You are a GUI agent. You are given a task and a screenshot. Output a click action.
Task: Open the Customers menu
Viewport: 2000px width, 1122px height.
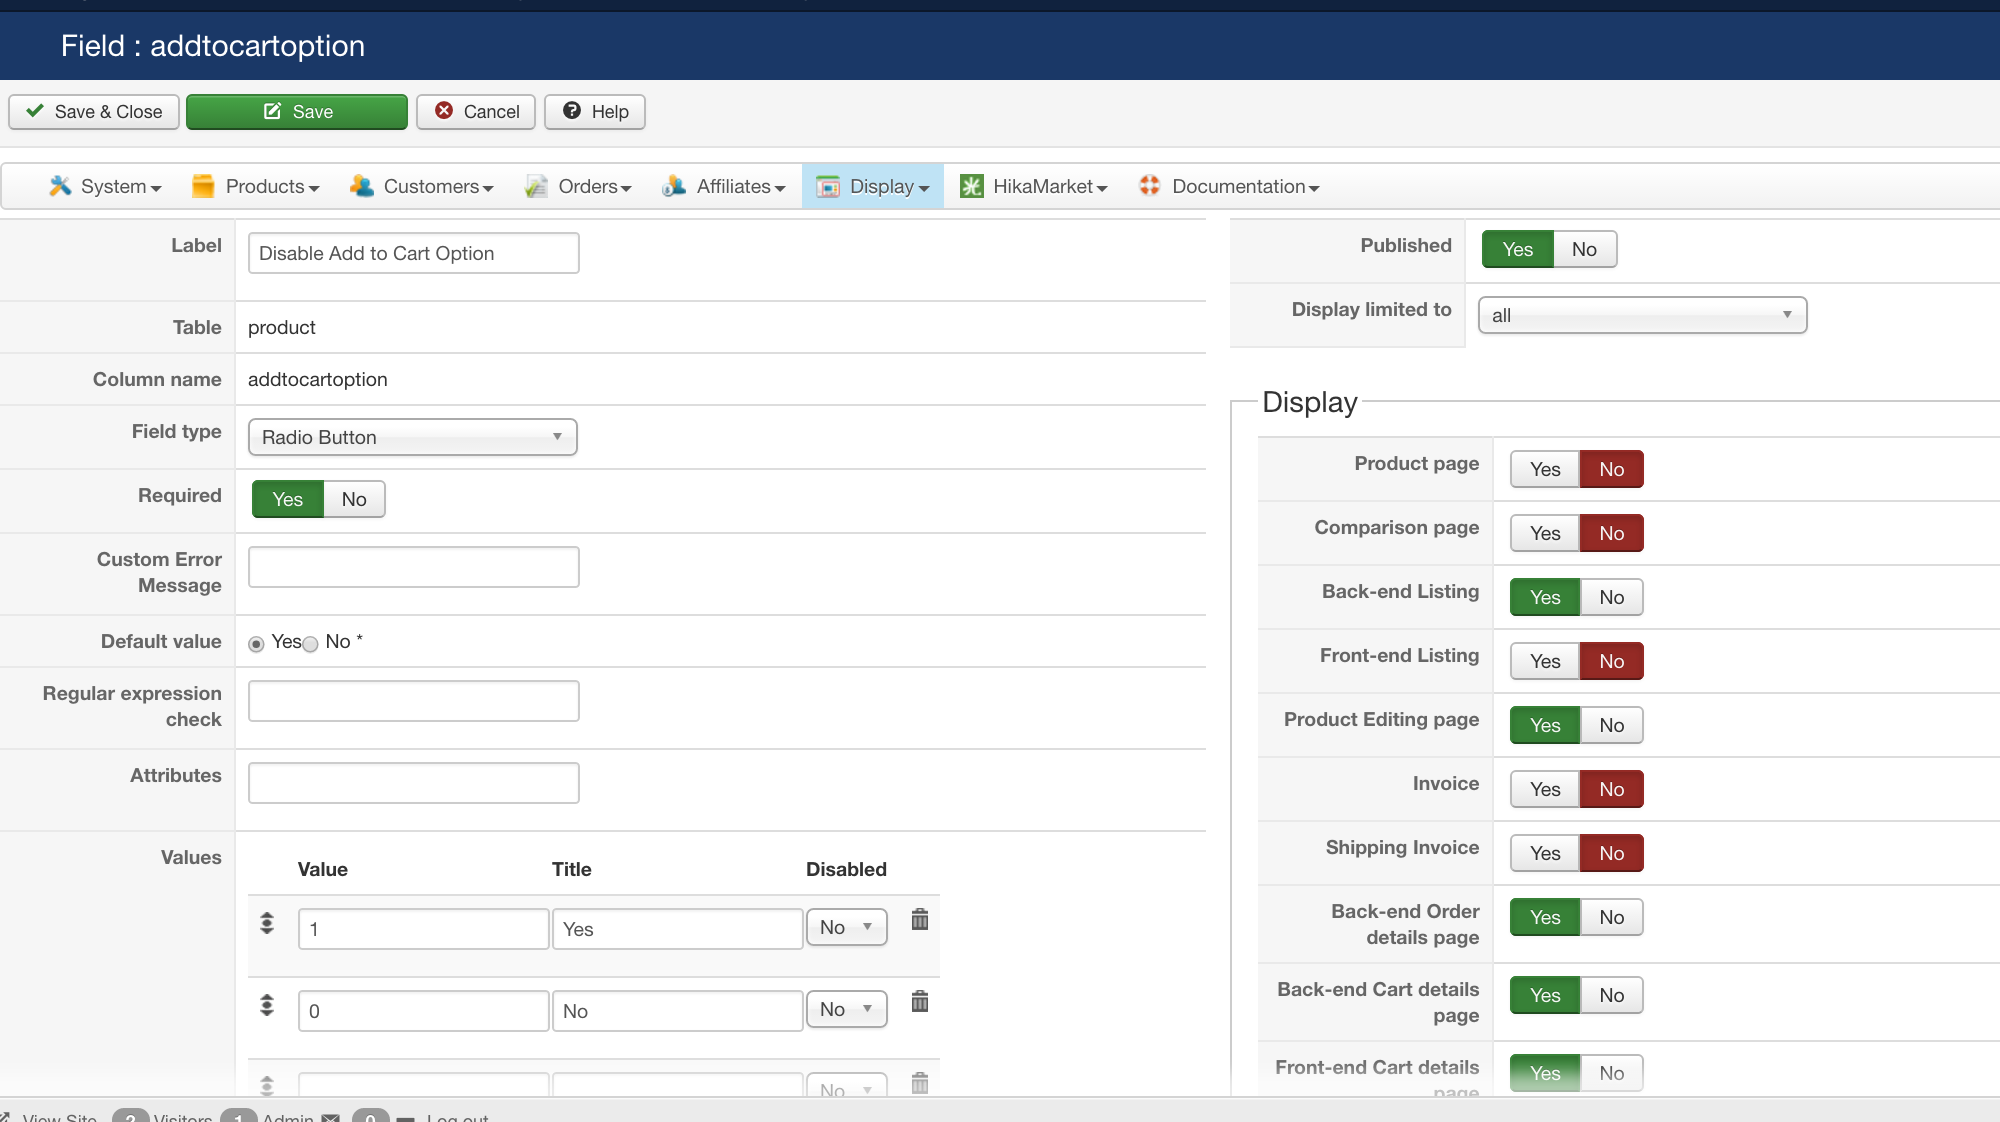(x=422, y=186)
